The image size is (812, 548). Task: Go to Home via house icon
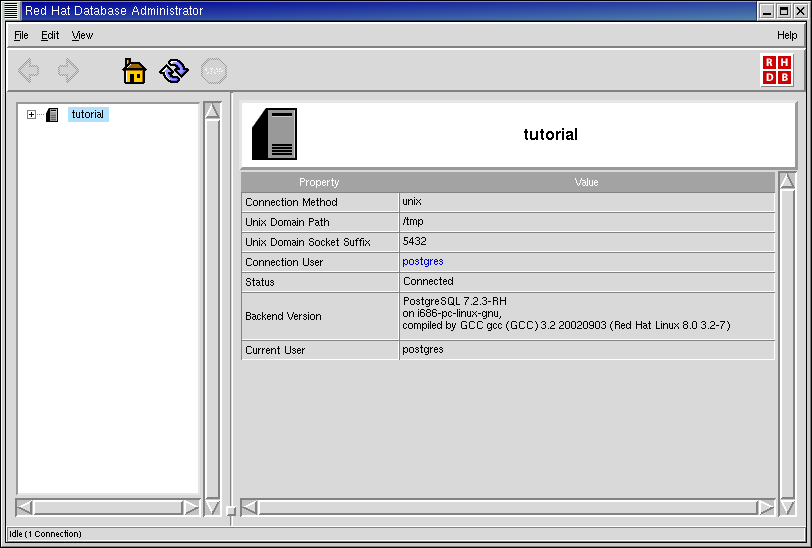pos(134,71)
